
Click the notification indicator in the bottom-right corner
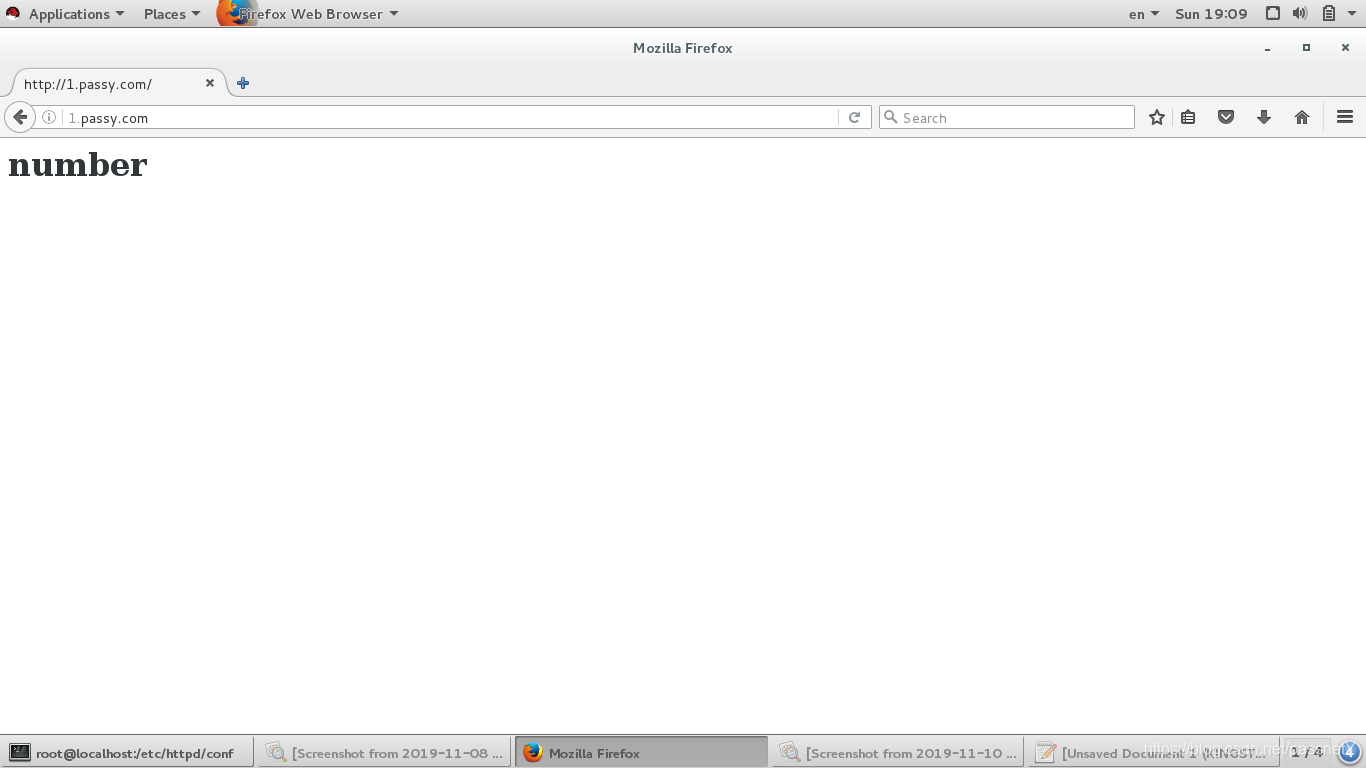pyautogui.click(x=1349, y=752)
